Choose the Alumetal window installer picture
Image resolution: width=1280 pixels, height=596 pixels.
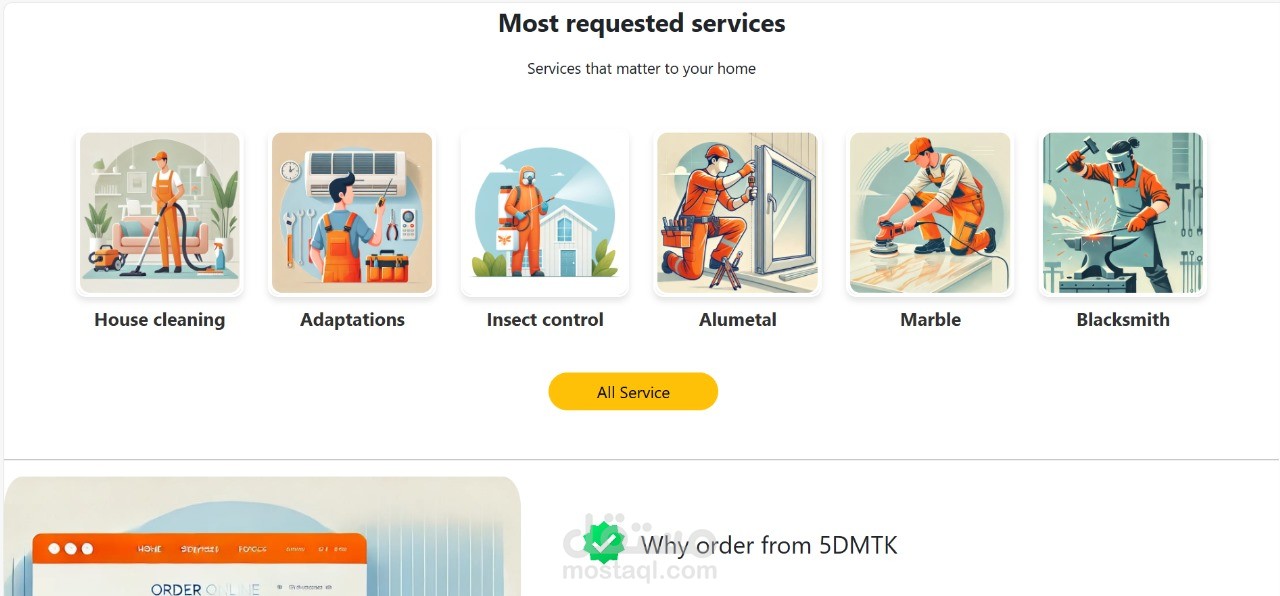pyautogui.click(x=738, y=213)
